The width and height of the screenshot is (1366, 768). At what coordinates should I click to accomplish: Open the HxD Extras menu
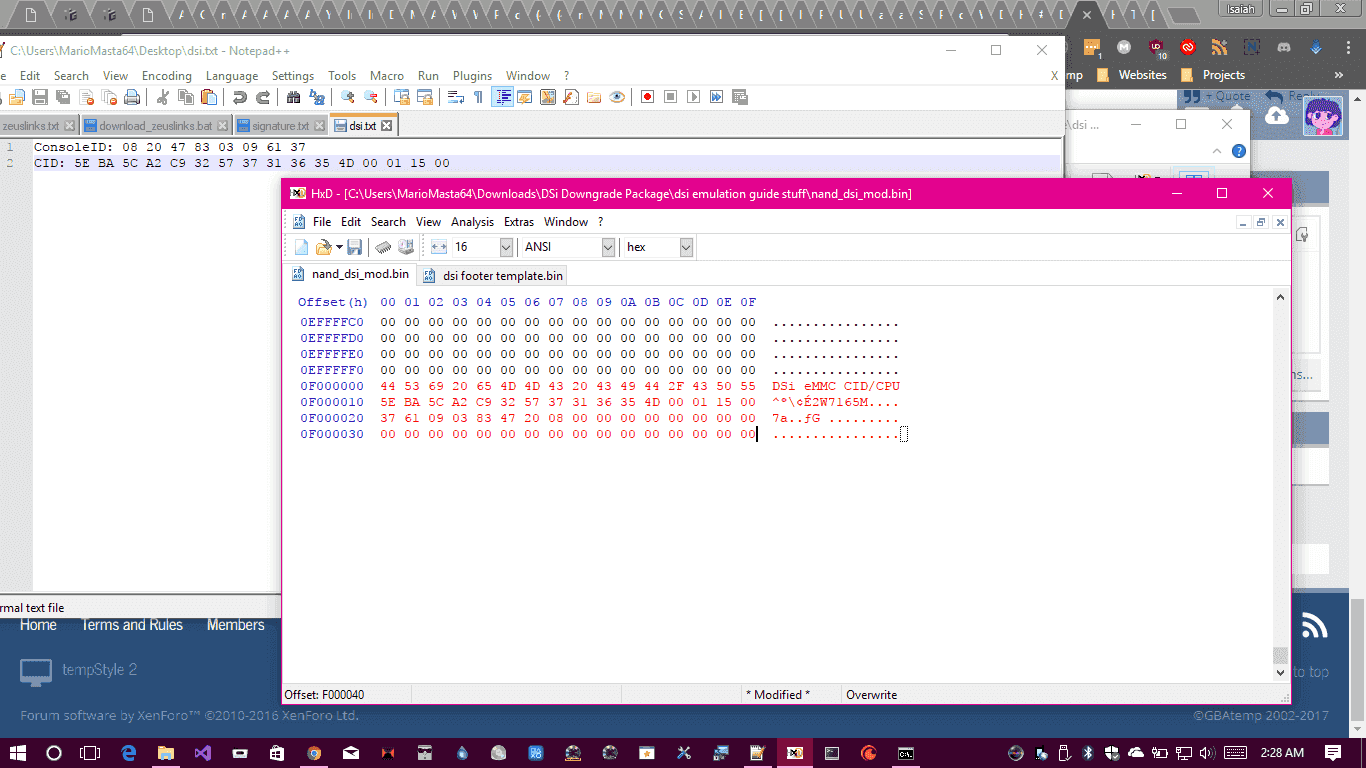click(519, 222)
